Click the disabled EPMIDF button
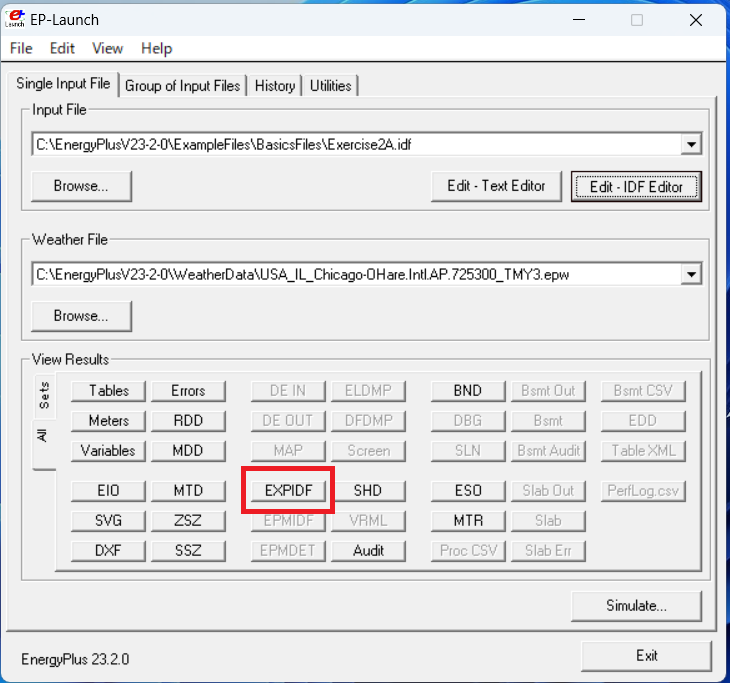 pyautogui.click(x=288, y=521)
